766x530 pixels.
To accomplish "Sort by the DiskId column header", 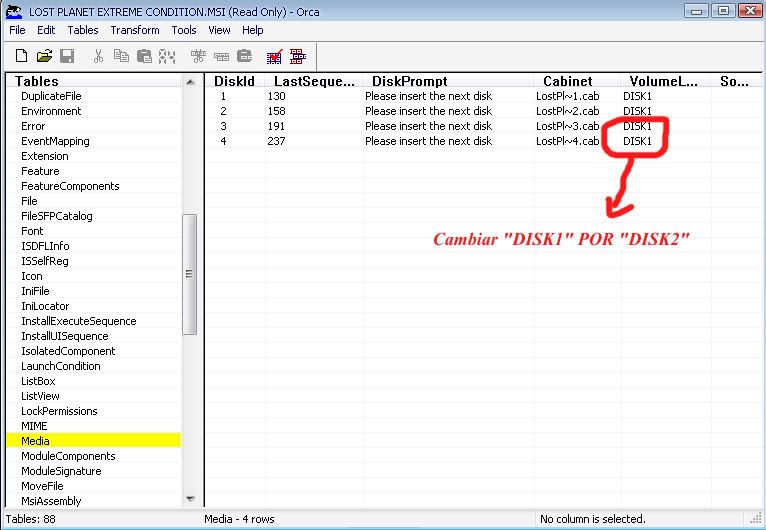I will (x=235, y=81).
